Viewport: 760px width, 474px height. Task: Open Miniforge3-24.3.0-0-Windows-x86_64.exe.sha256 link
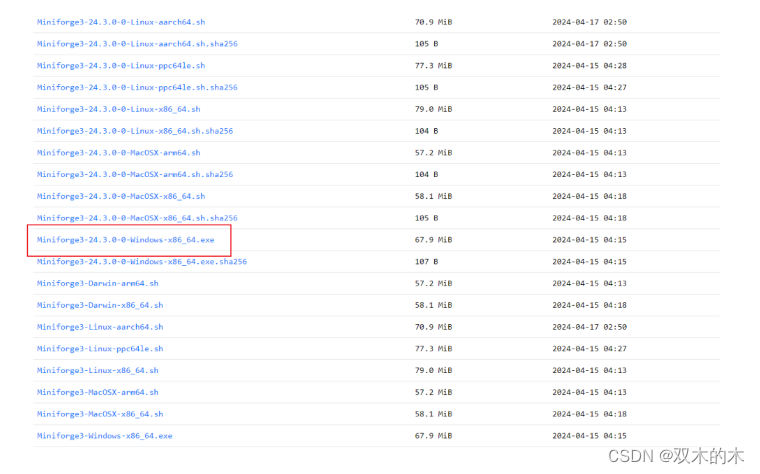point(142,262)
